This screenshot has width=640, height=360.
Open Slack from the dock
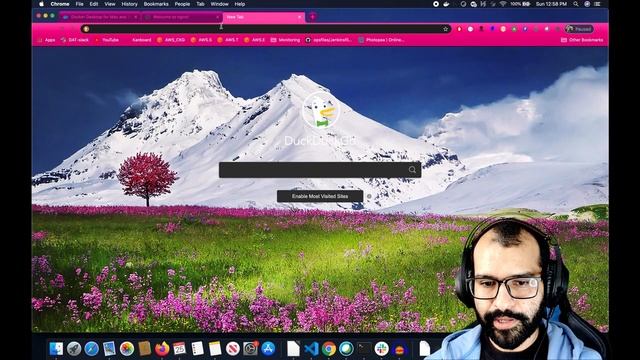click(382, 349)
